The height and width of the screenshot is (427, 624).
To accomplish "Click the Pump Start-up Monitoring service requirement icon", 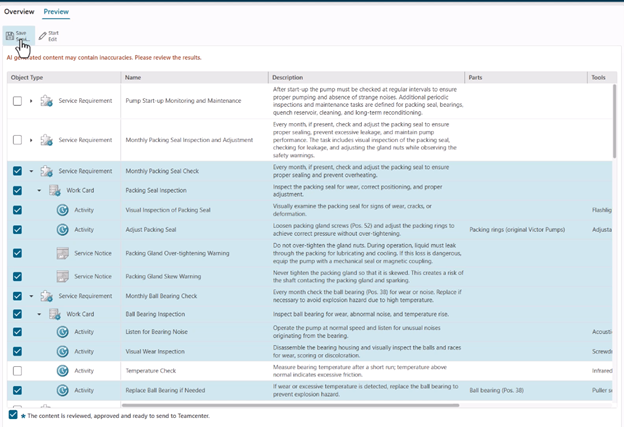I will tap(46, 101).
